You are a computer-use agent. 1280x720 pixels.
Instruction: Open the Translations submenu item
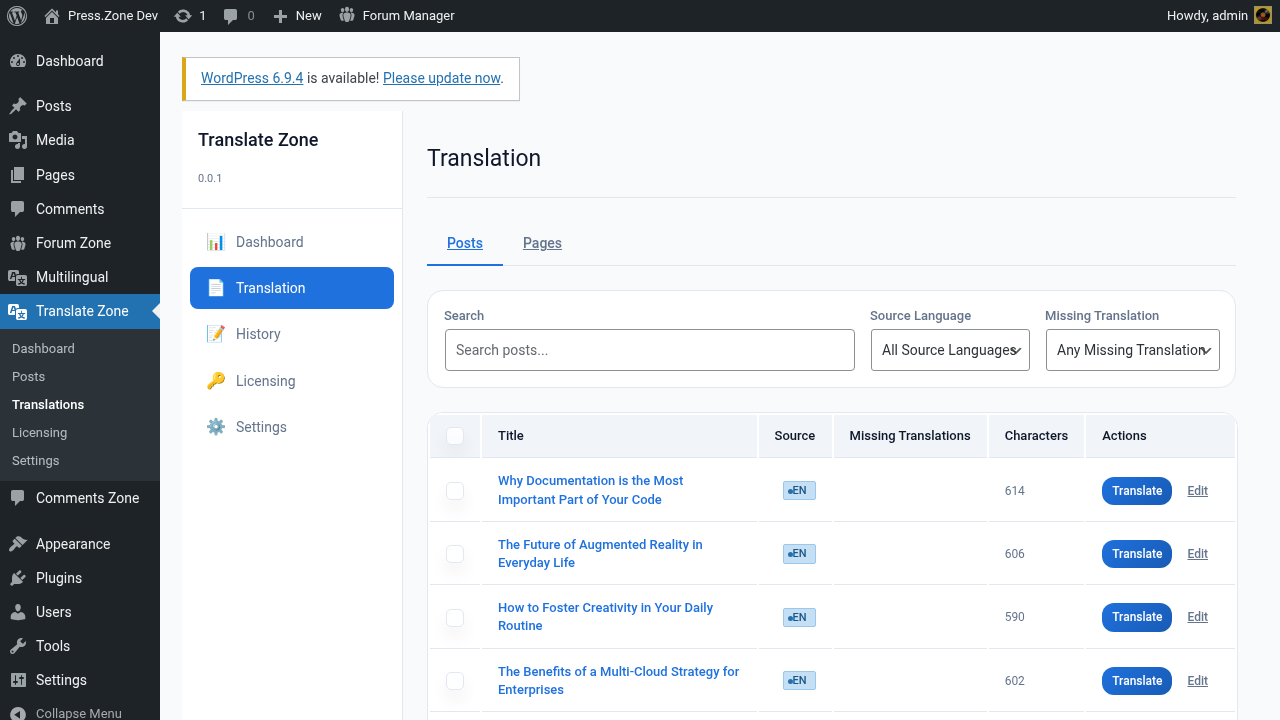(x=48, y=405)
